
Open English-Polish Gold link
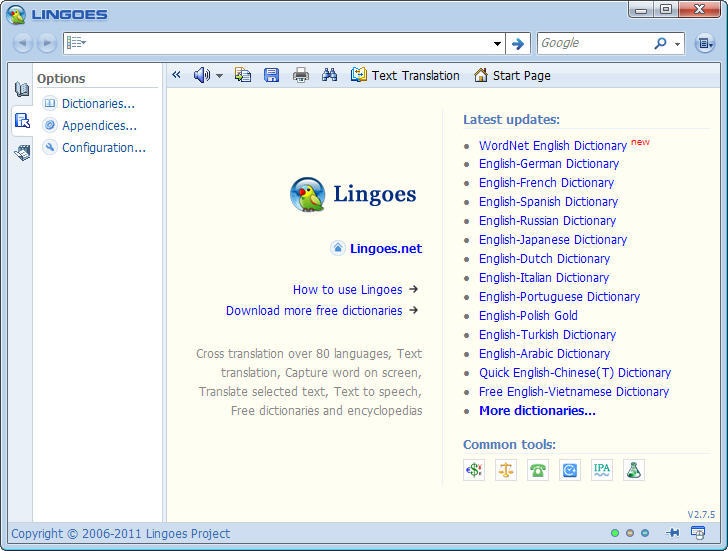coord(528,316)
